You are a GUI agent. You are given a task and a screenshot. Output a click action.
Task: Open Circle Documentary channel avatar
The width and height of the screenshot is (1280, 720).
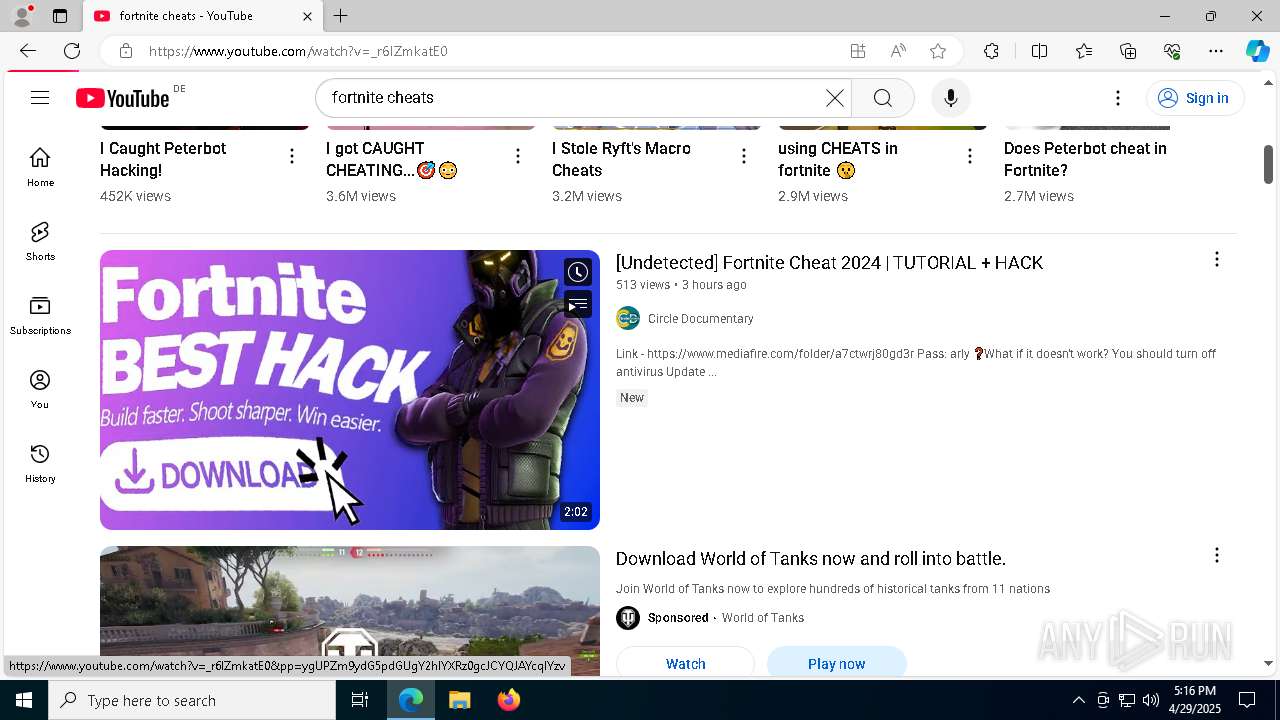628,318
